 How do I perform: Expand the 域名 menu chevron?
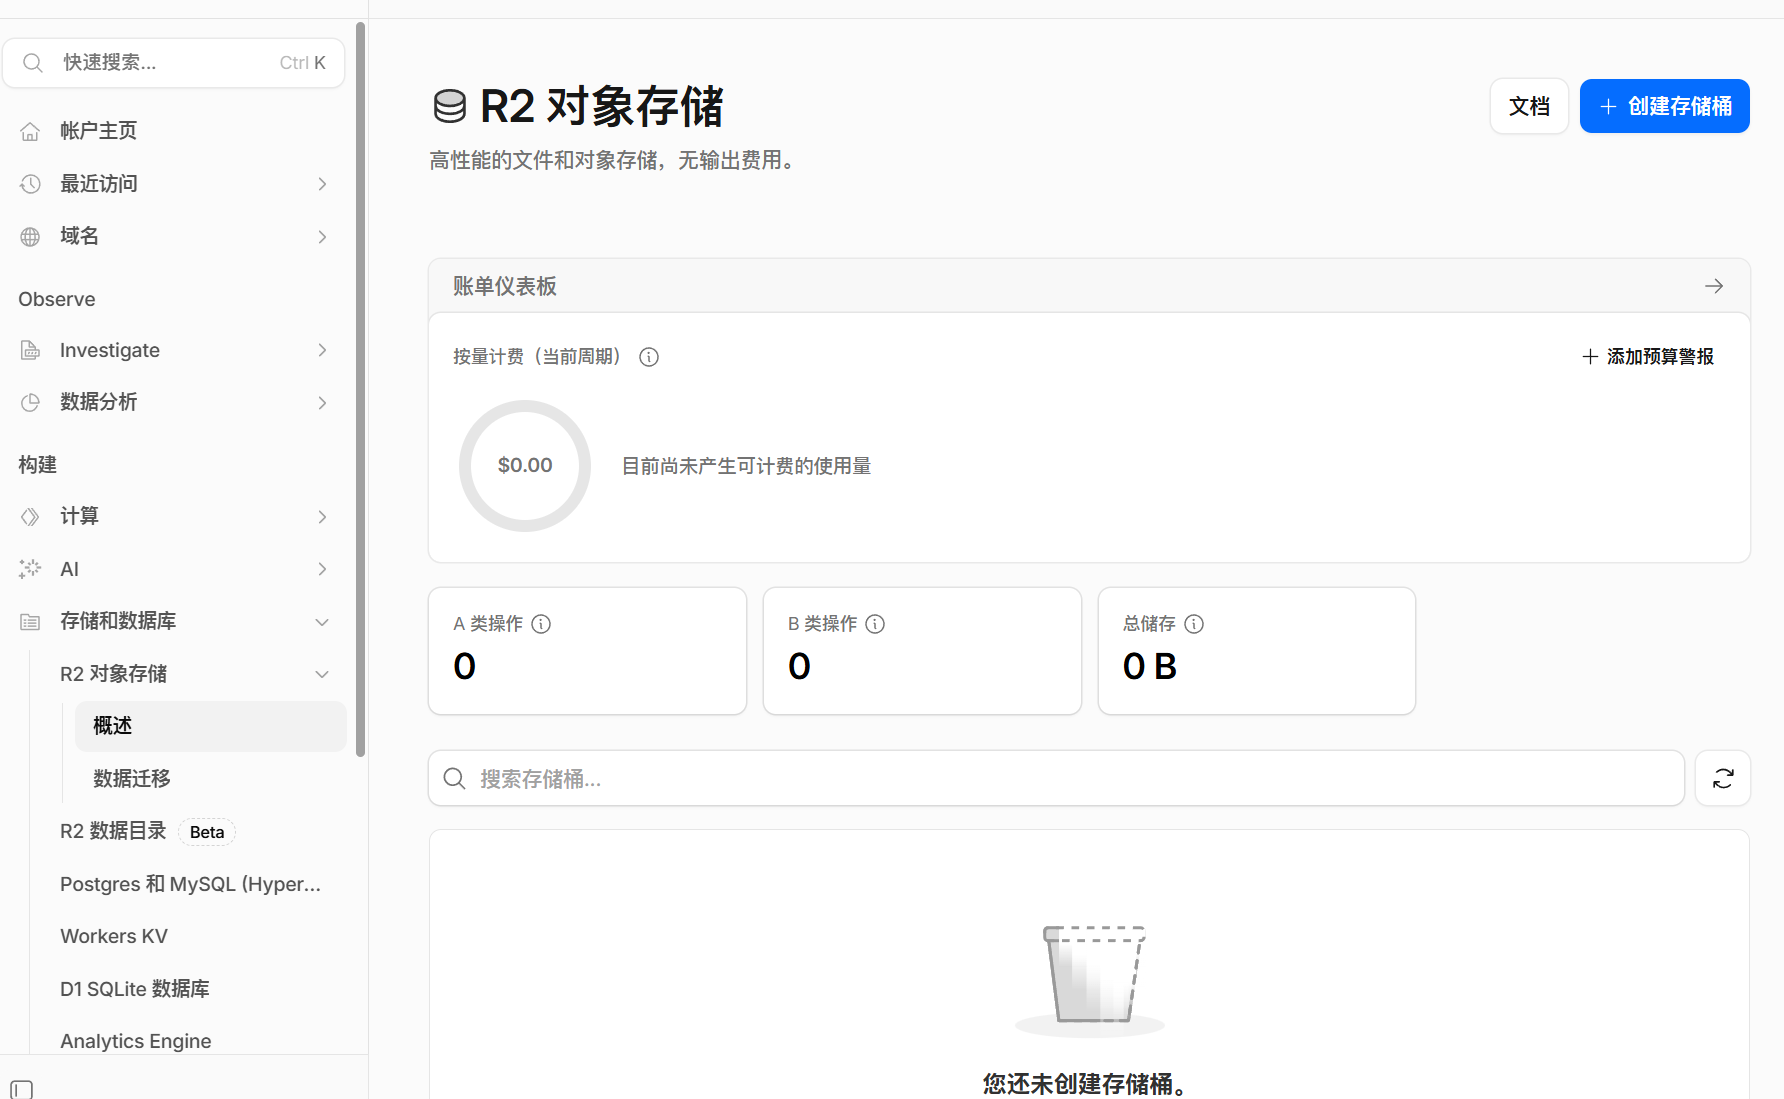point(322,237)
